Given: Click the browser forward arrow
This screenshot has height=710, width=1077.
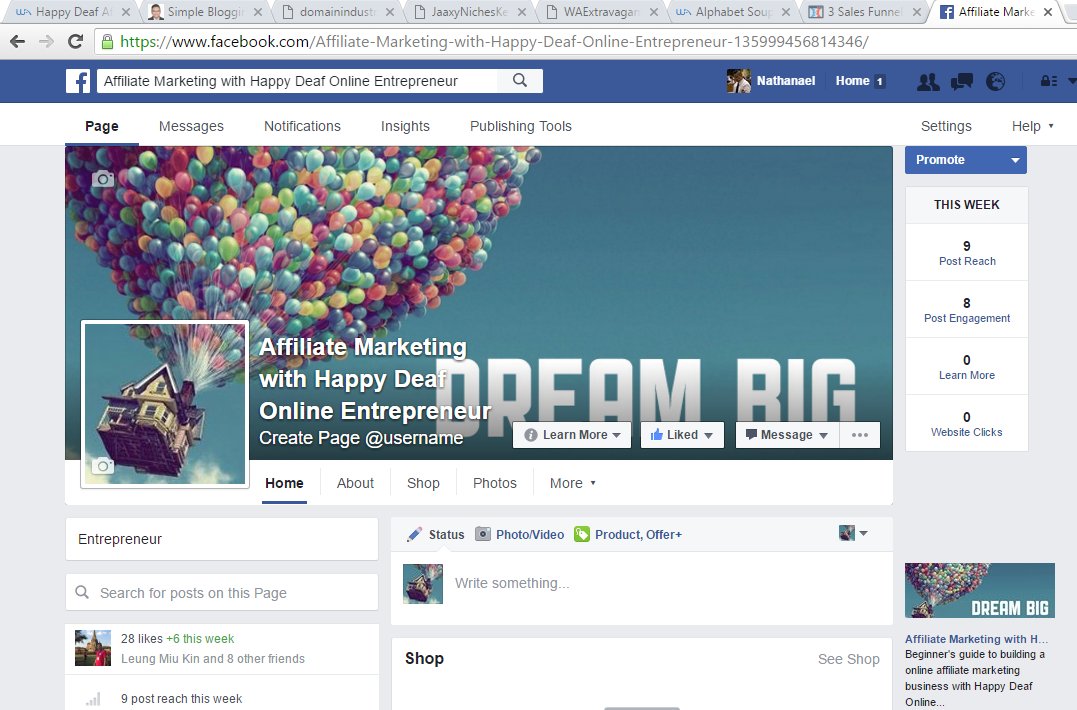Looking at the screenshot, I should 47,42.
